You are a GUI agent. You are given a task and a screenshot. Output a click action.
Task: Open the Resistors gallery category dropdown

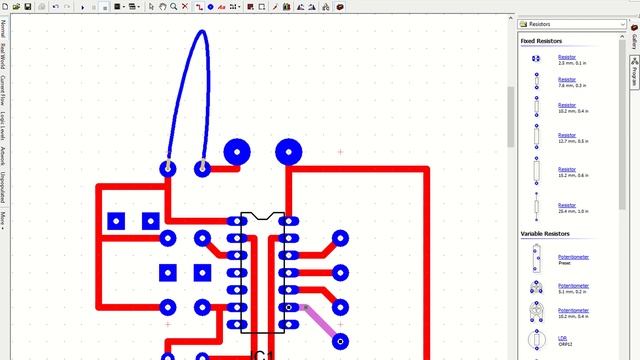572,24
